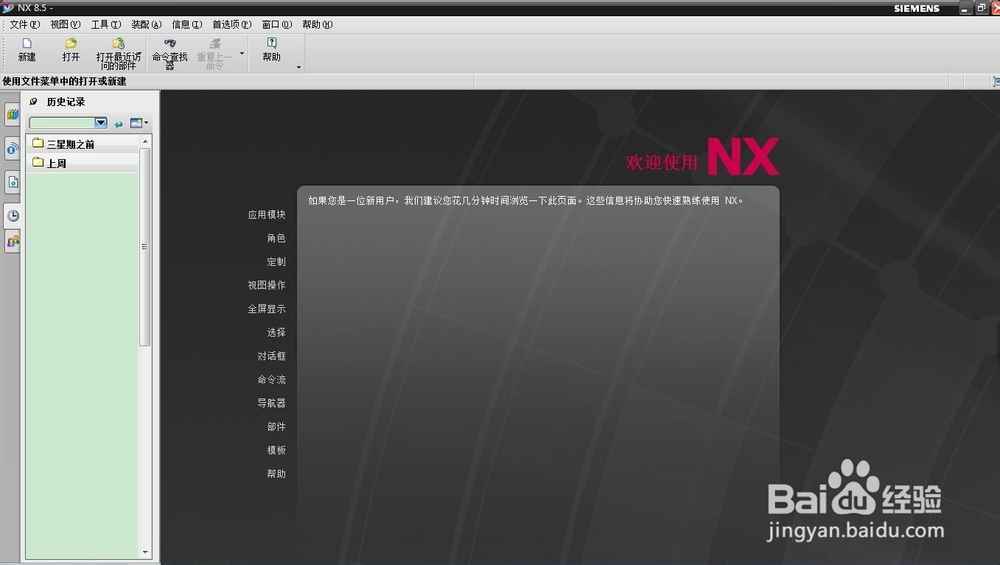
Task: Open the 首选项(P) menu
Action: point(232,24)
